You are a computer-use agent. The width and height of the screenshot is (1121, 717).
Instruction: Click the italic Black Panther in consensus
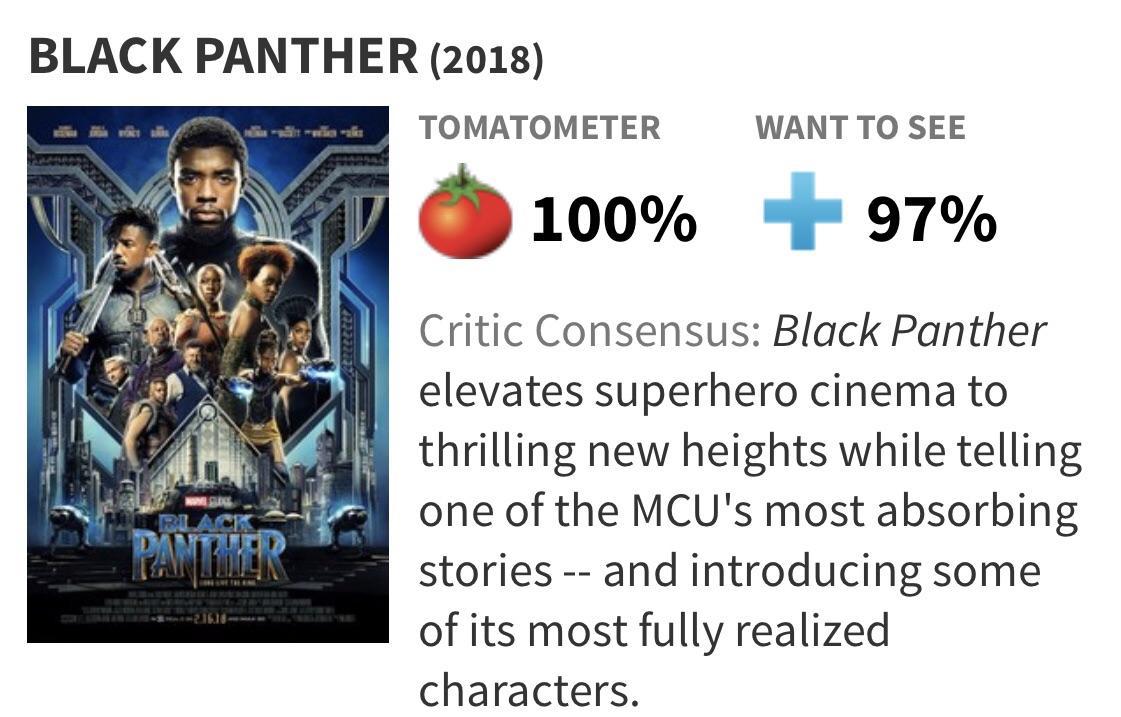tap(909, 331)
